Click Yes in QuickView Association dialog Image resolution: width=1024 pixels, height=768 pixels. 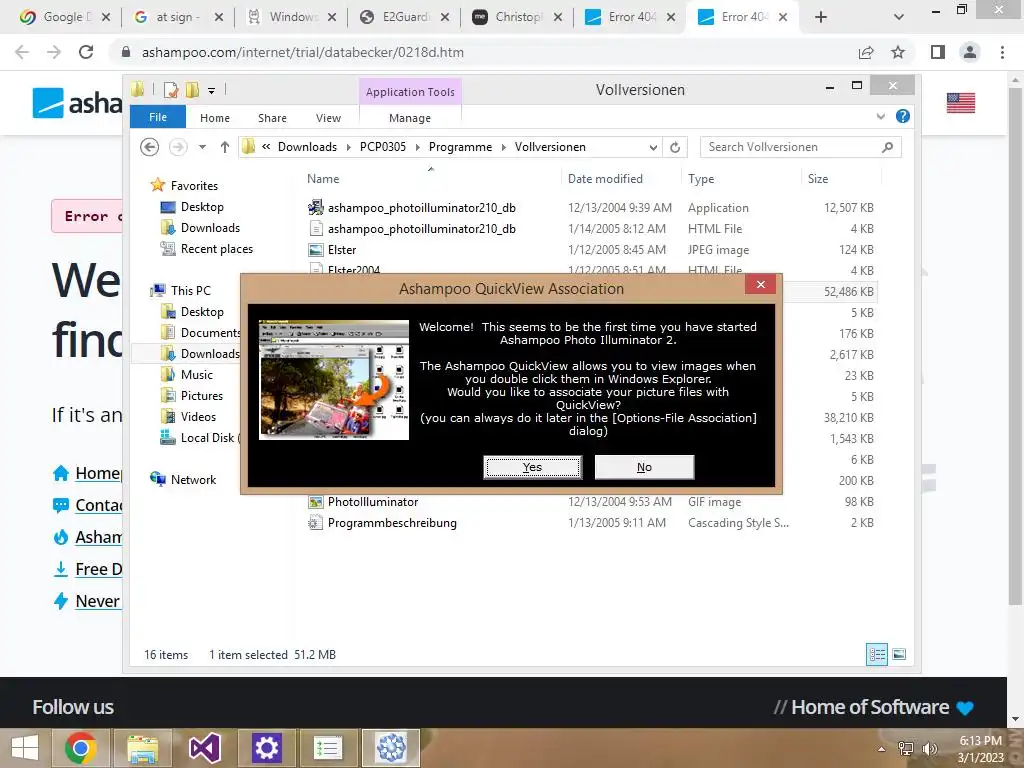click(x=532, y=467)
